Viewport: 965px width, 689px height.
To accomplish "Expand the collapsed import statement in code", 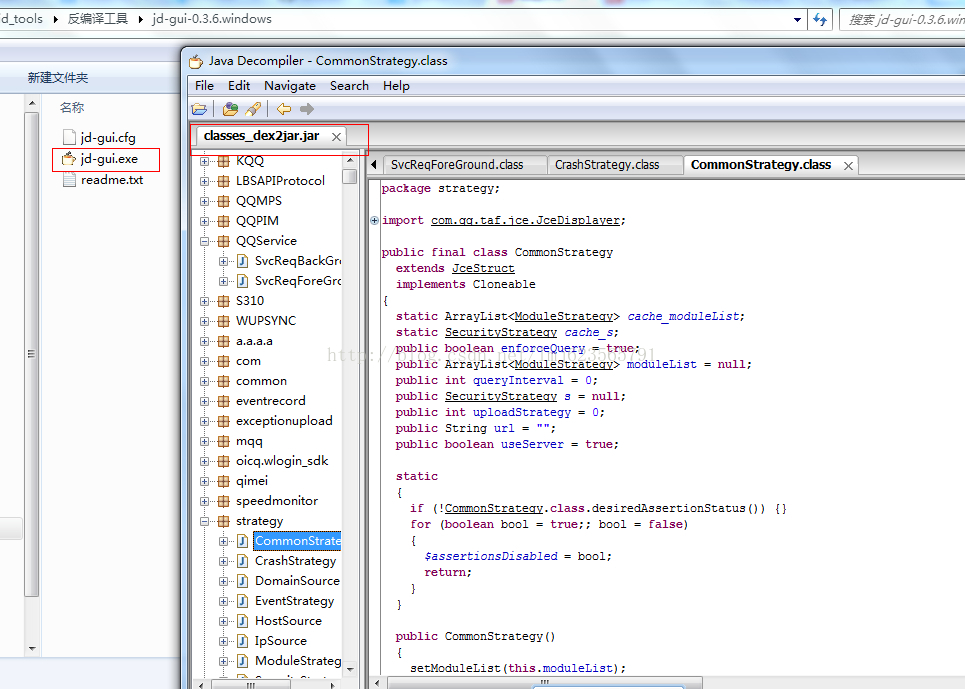I will pos(374,220).
